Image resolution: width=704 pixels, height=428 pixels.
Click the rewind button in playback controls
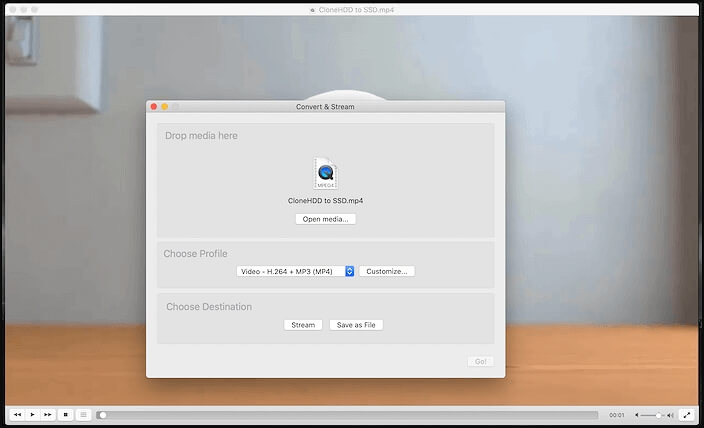(x=17, y=414)
